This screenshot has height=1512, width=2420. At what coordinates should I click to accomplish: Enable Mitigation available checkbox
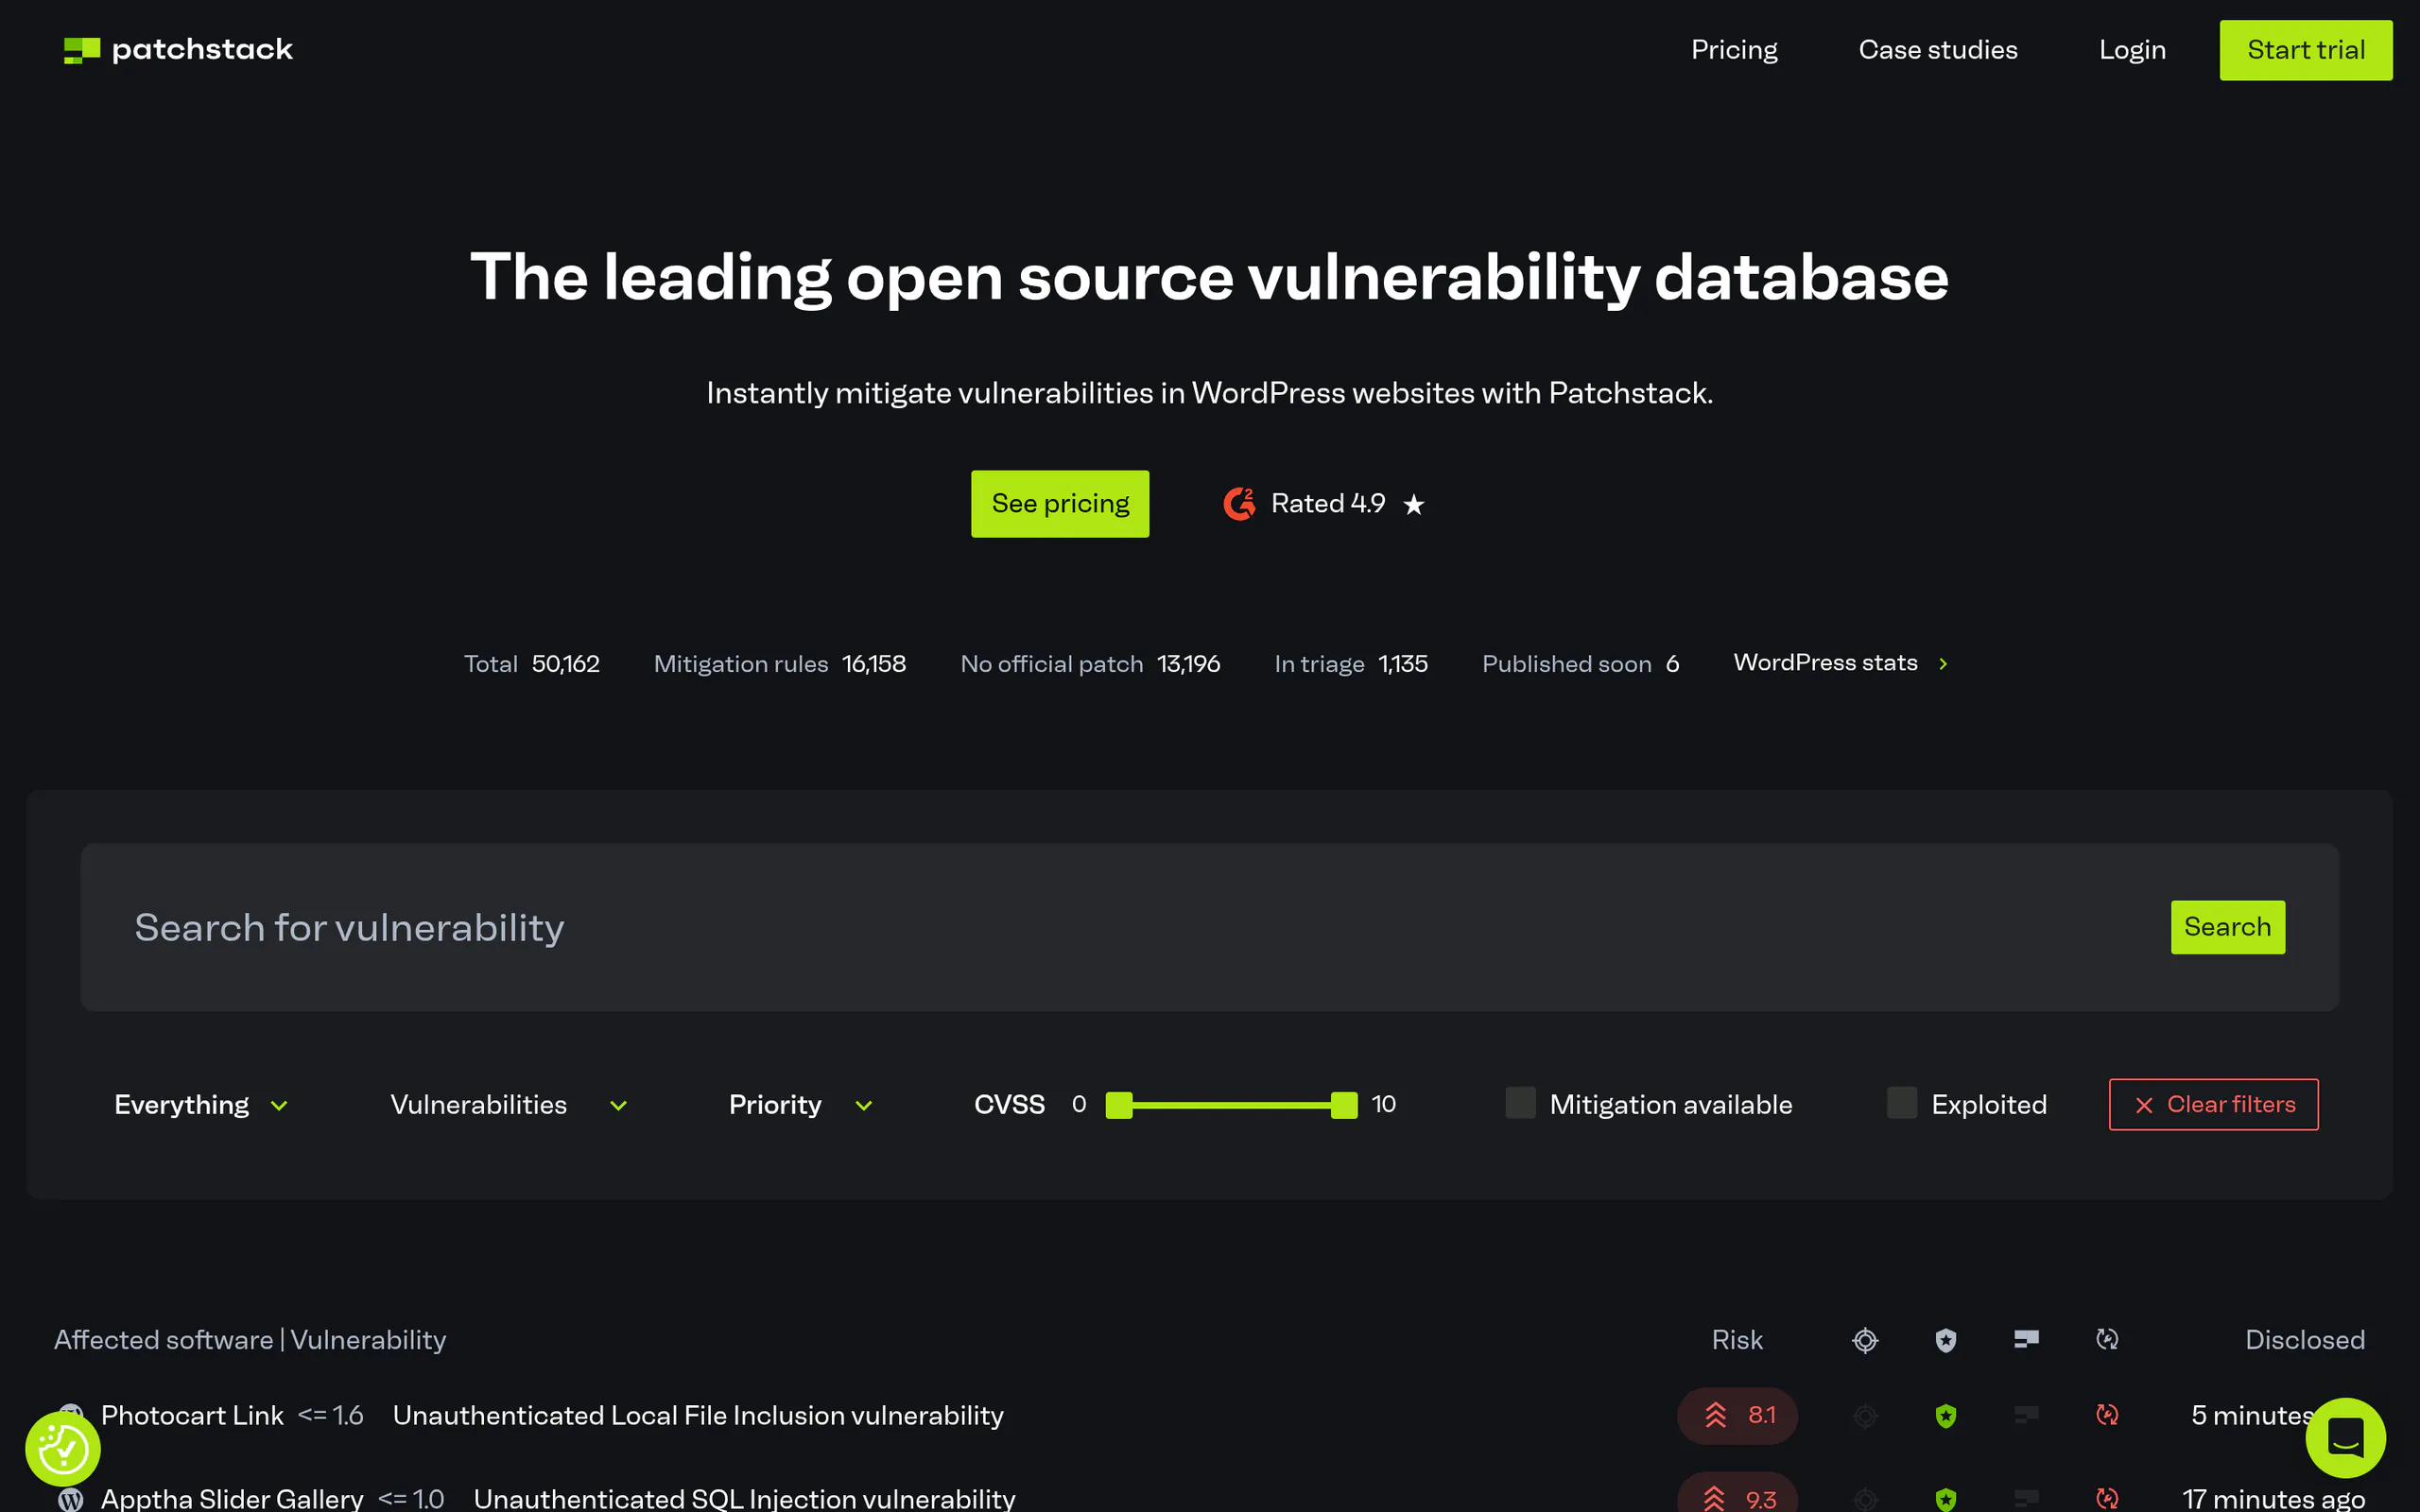1520,1103
